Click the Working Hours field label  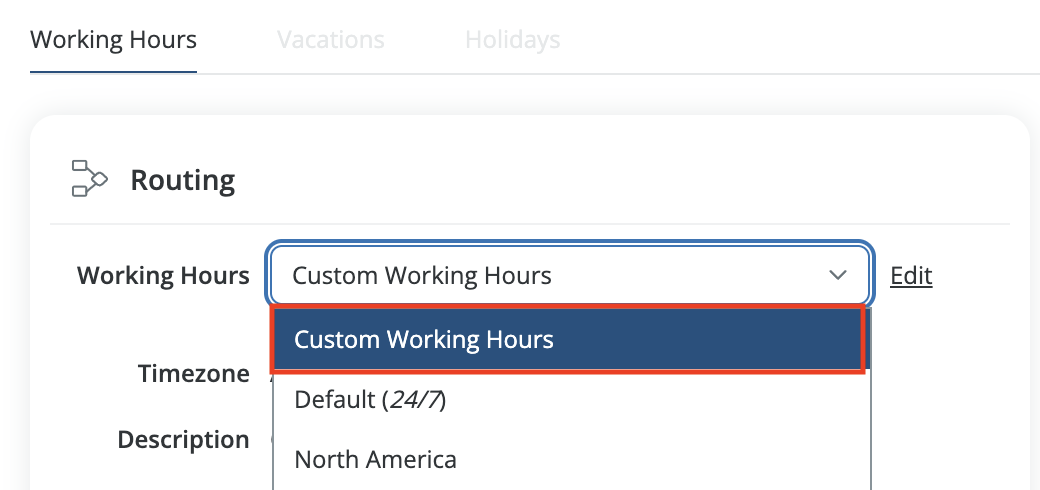(x=163, y=275)
